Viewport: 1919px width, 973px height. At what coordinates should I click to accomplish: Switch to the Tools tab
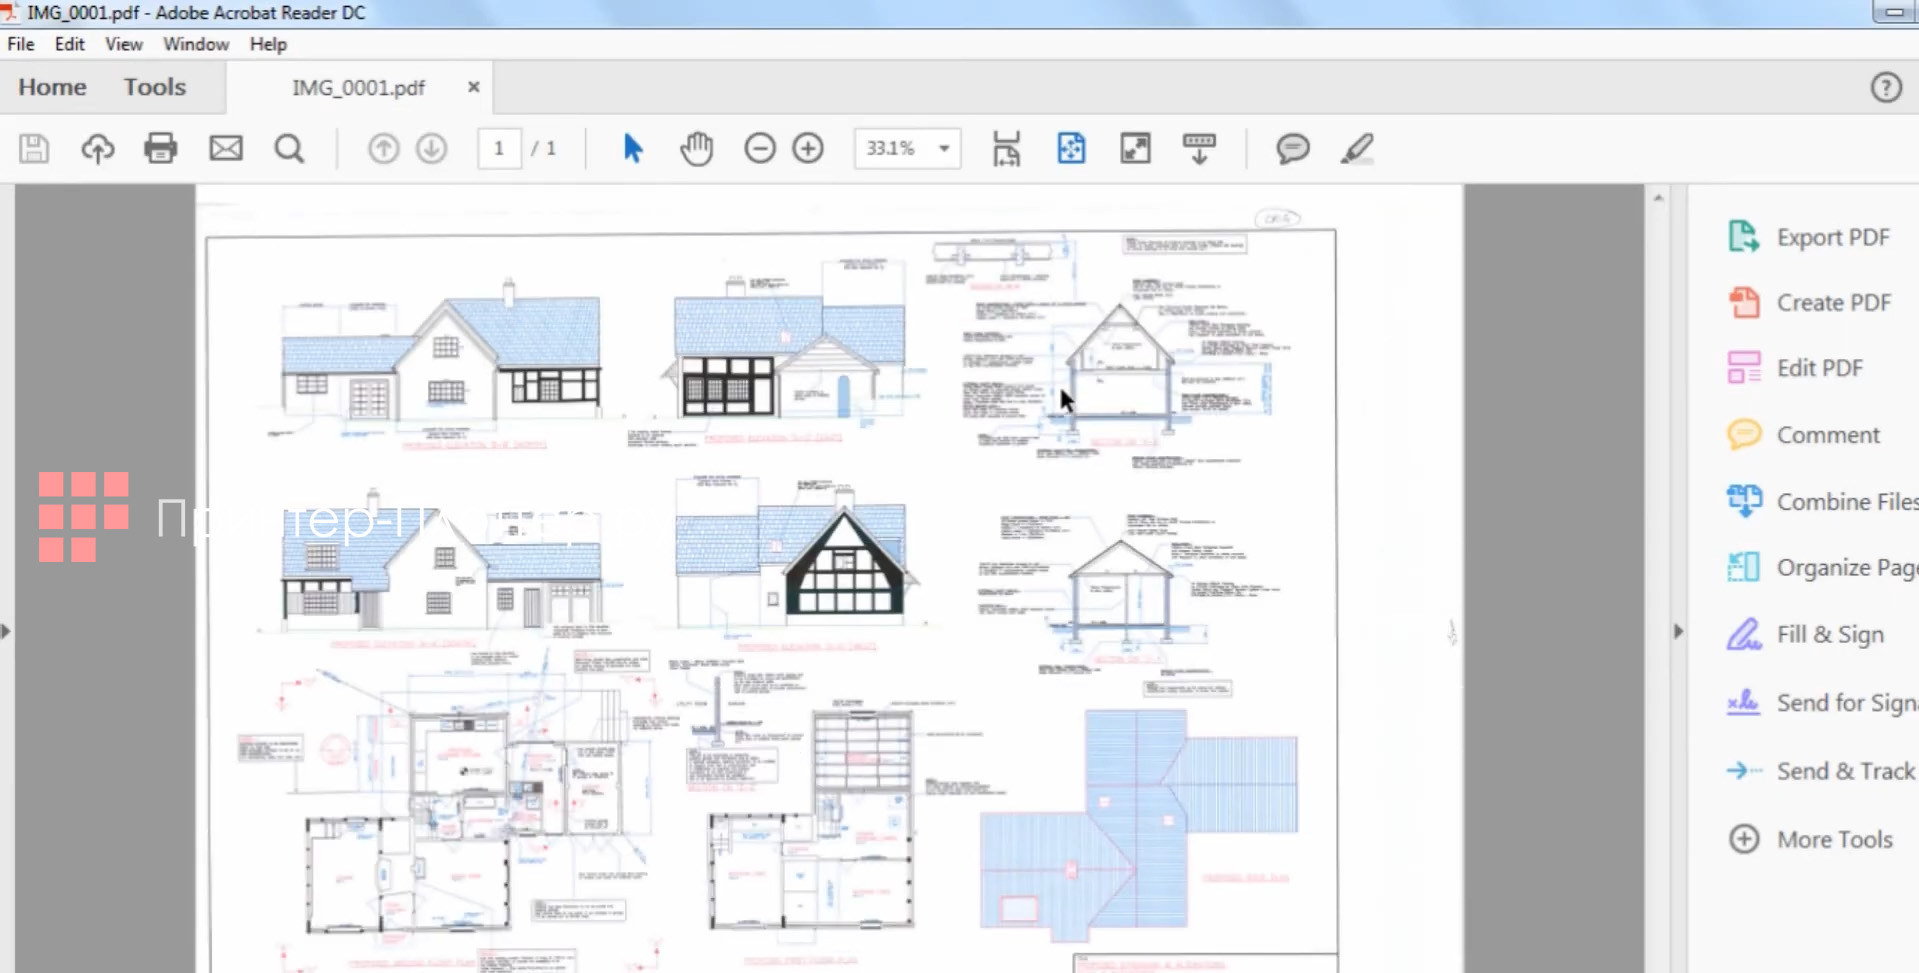pos(155,87)
